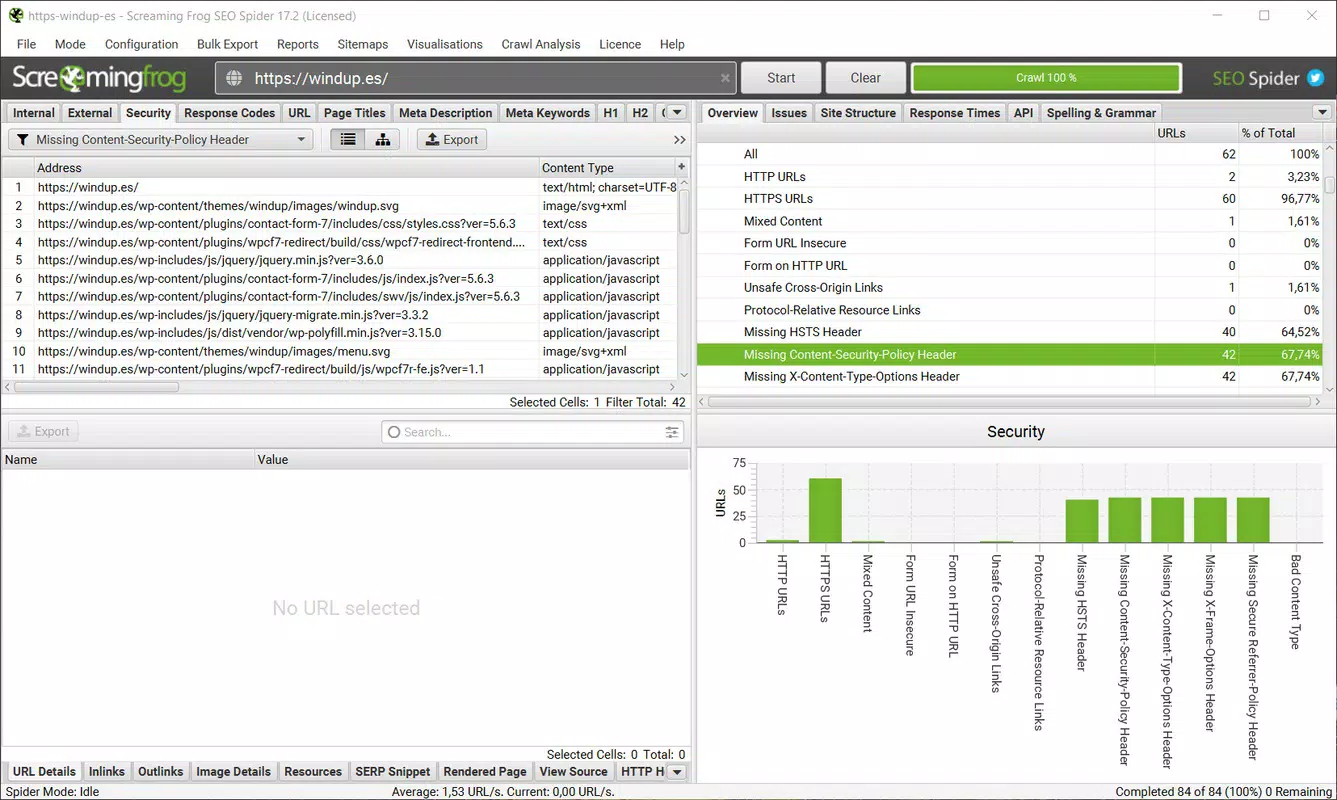Open the Configuration menu
The height and width of the screenshot is (800, 1337).
pos(142,44)
